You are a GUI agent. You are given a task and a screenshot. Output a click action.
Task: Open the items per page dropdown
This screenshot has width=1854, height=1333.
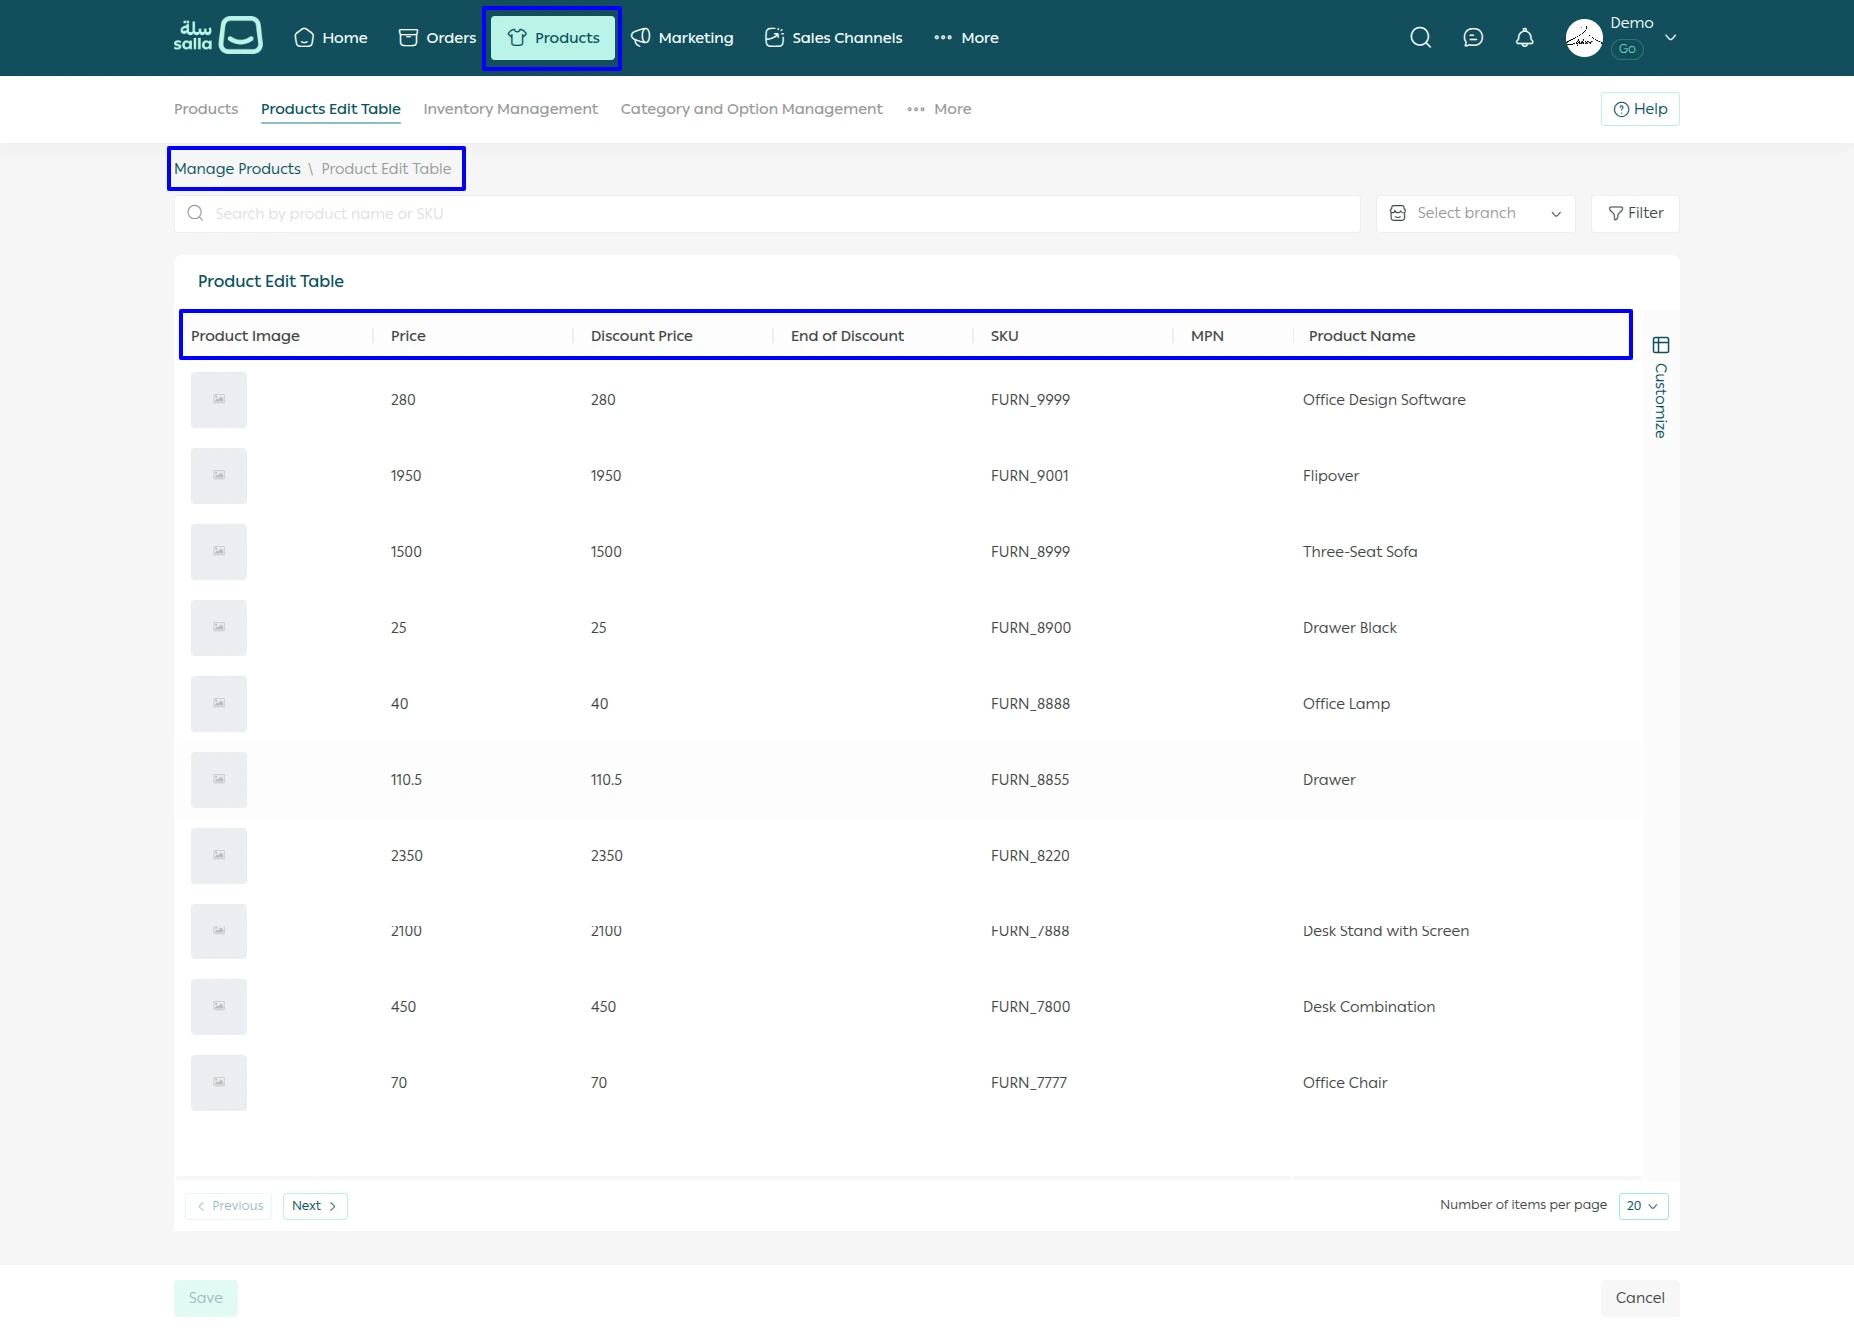(1643, 1206)
